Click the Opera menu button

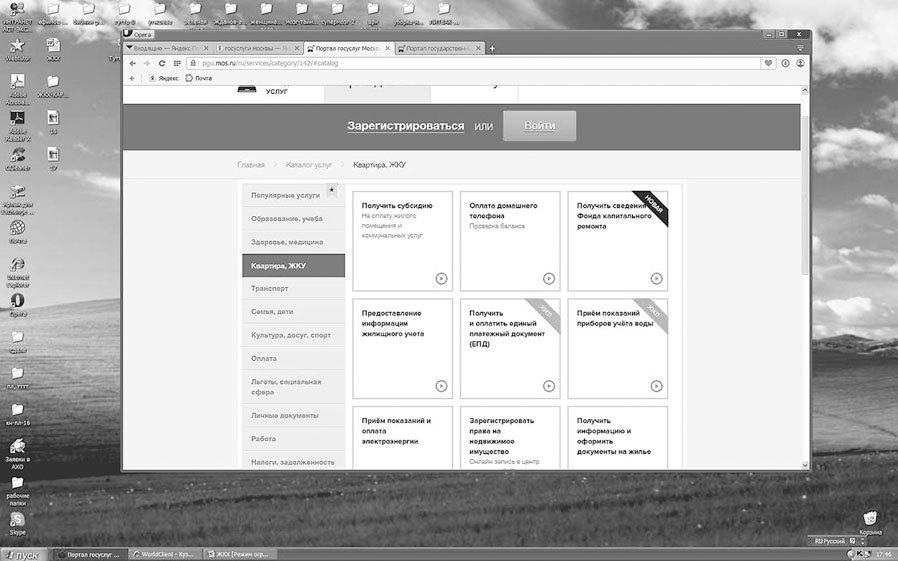point(138,34)
